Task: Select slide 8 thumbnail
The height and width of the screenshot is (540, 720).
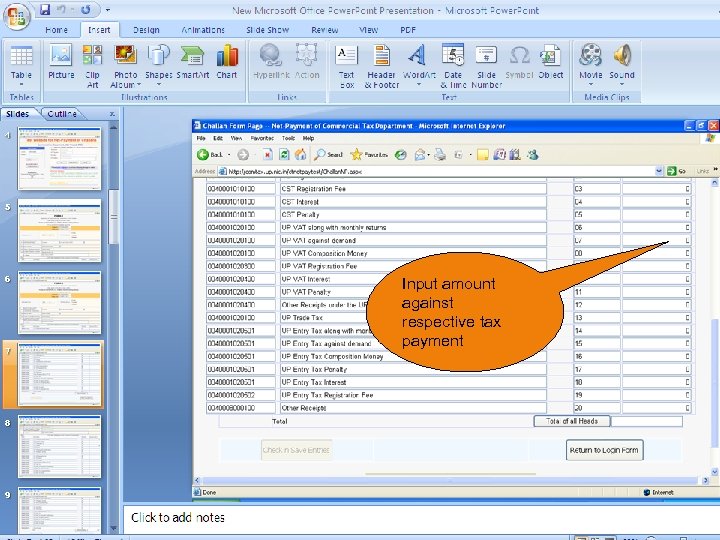Action: (x=59, y=447)
